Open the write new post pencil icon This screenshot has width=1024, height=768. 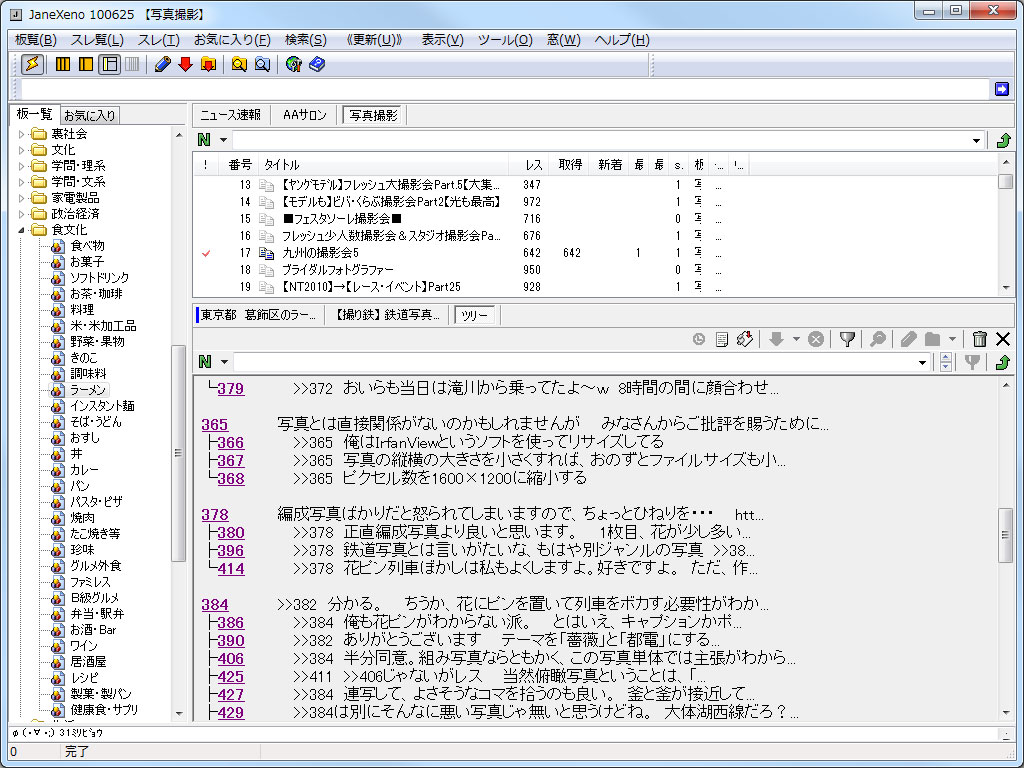click(x=162, y=64)
